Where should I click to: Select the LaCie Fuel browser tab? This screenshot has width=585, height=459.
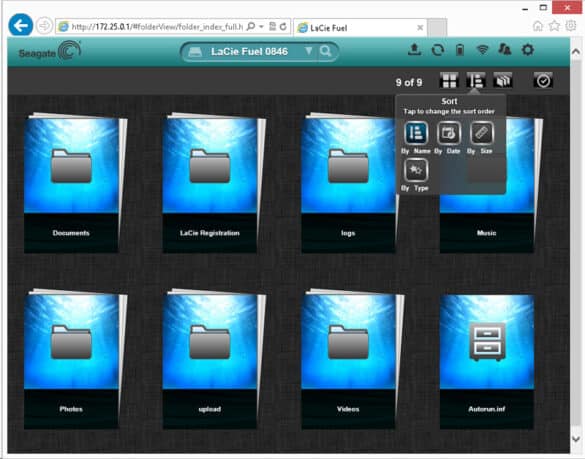(360, 28)
